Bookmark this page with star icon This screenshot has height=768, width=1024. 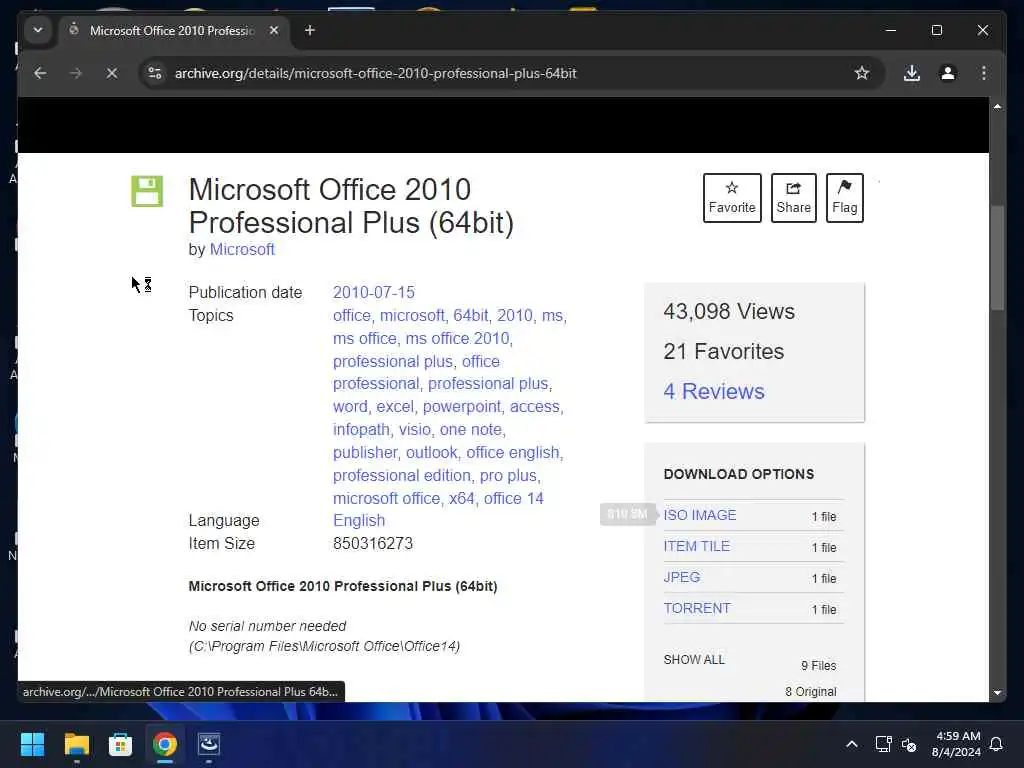click(862, 73)
